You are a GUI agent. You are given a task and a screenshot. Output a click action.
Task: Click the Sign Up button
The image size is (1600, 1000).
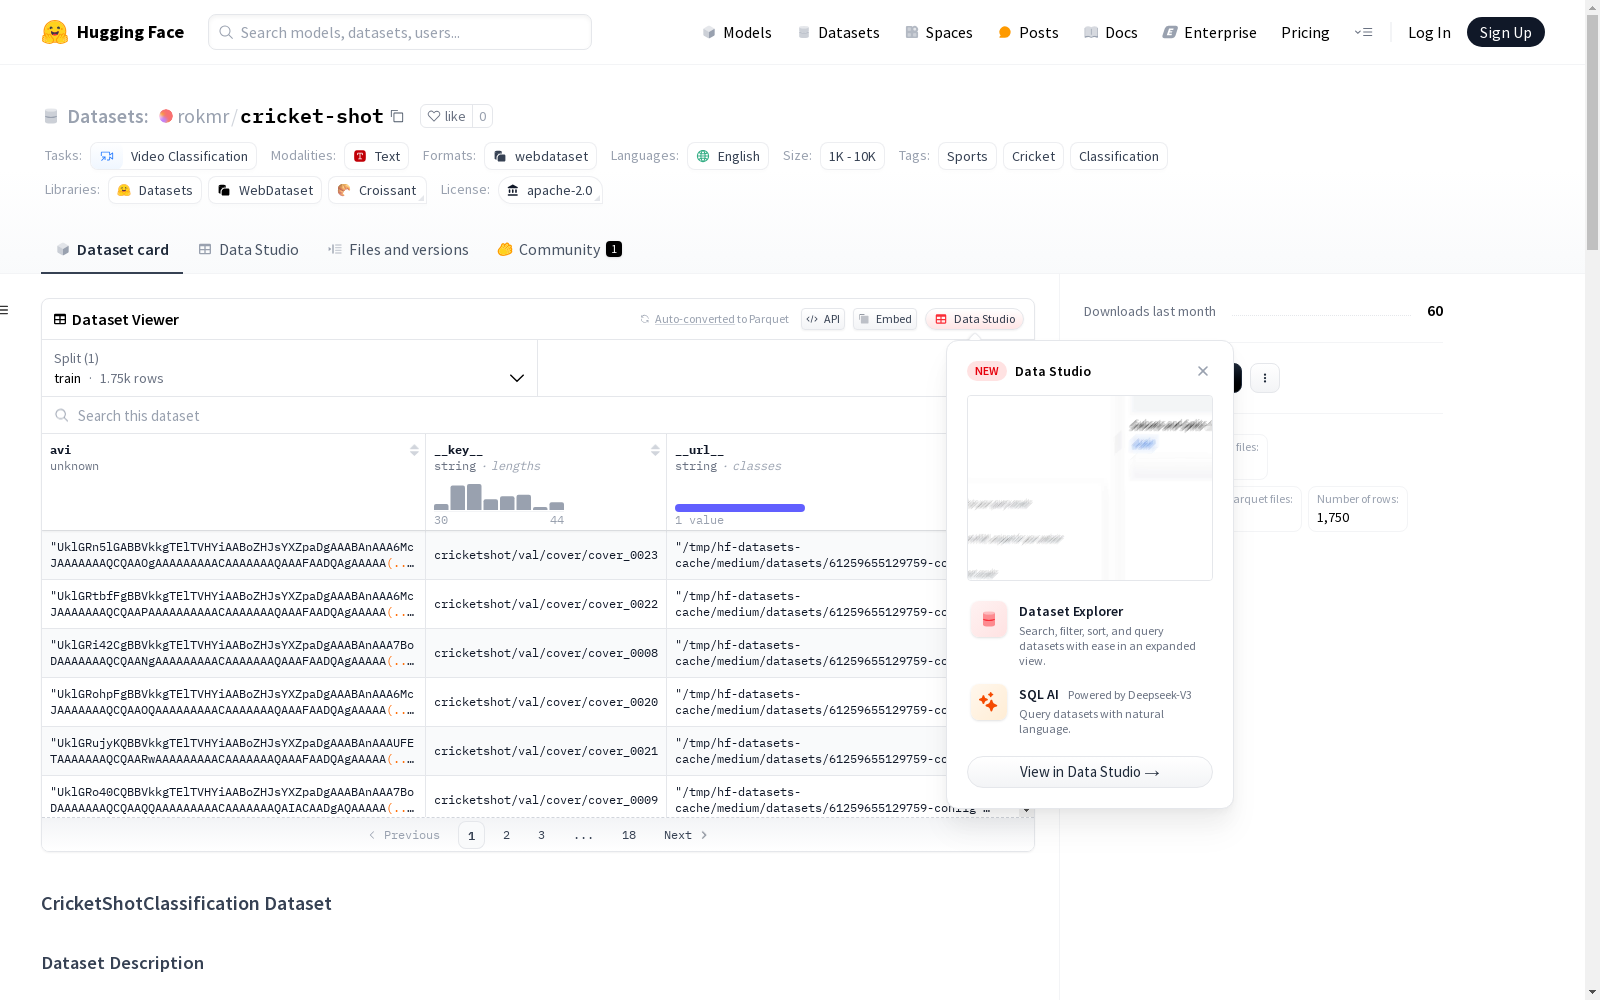point(1505,32)
